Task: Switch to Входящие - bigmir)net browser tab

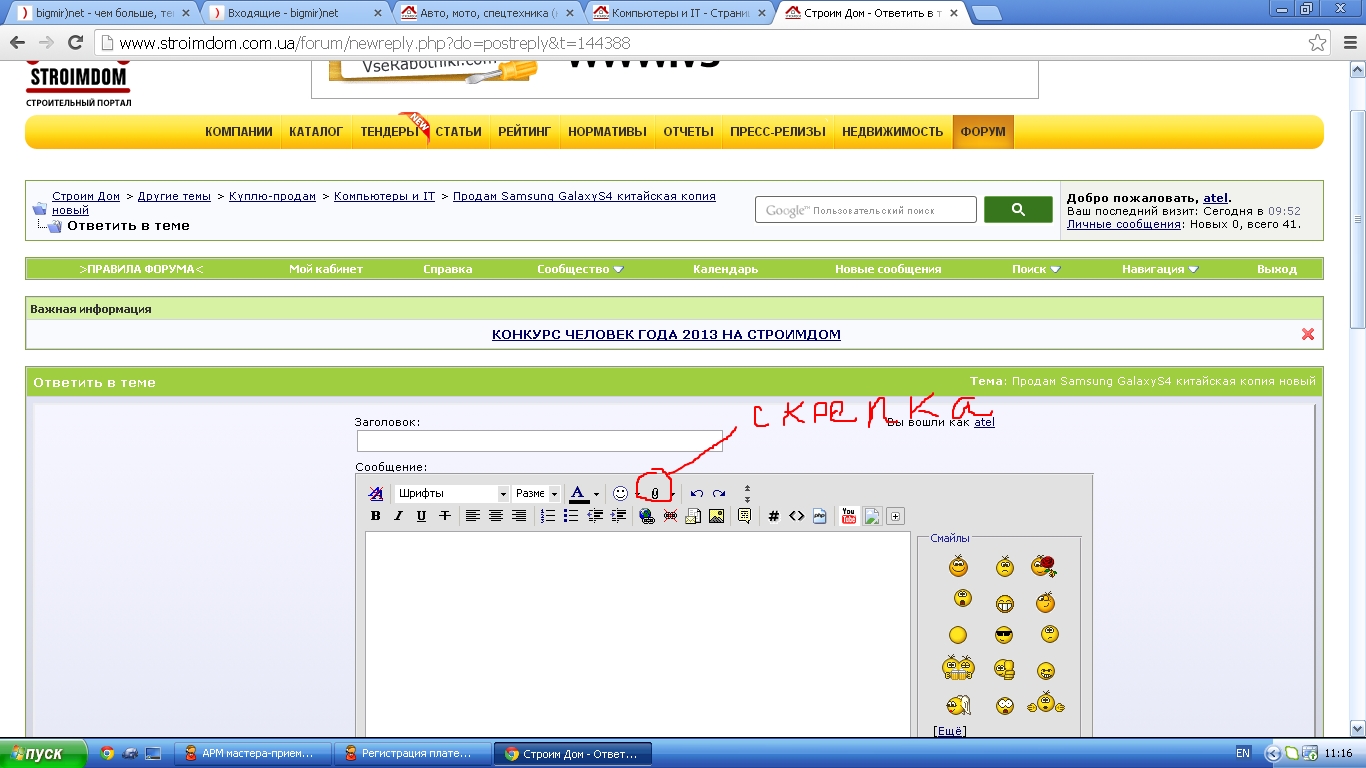Action: point(296,14)
